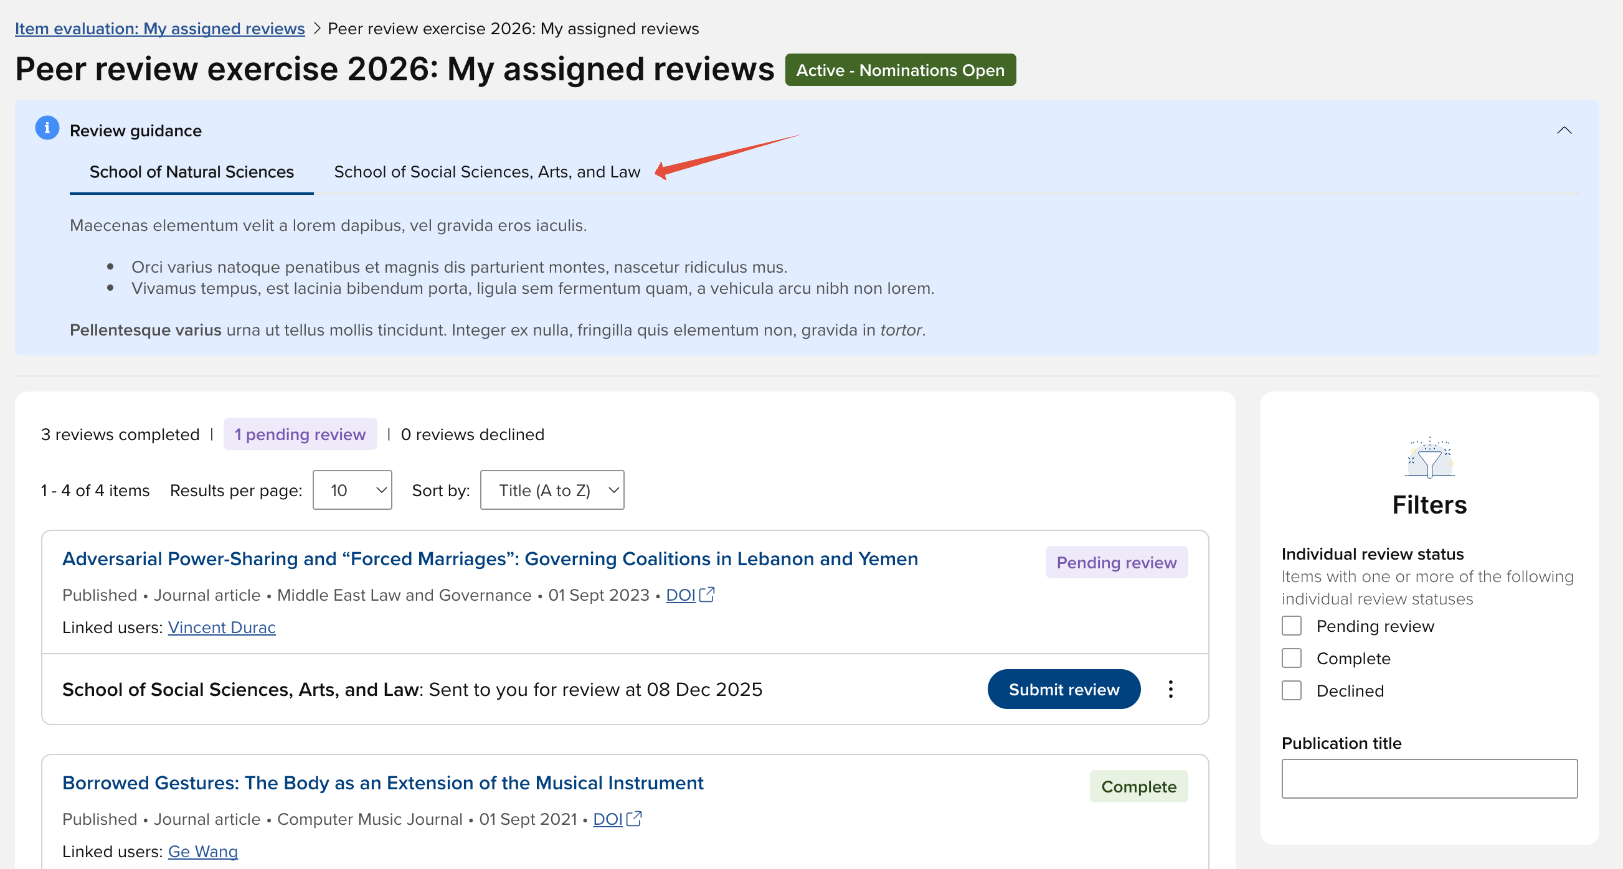Click the 1 pending review badge
This screenshot has height=869, width=1623.
300,434
